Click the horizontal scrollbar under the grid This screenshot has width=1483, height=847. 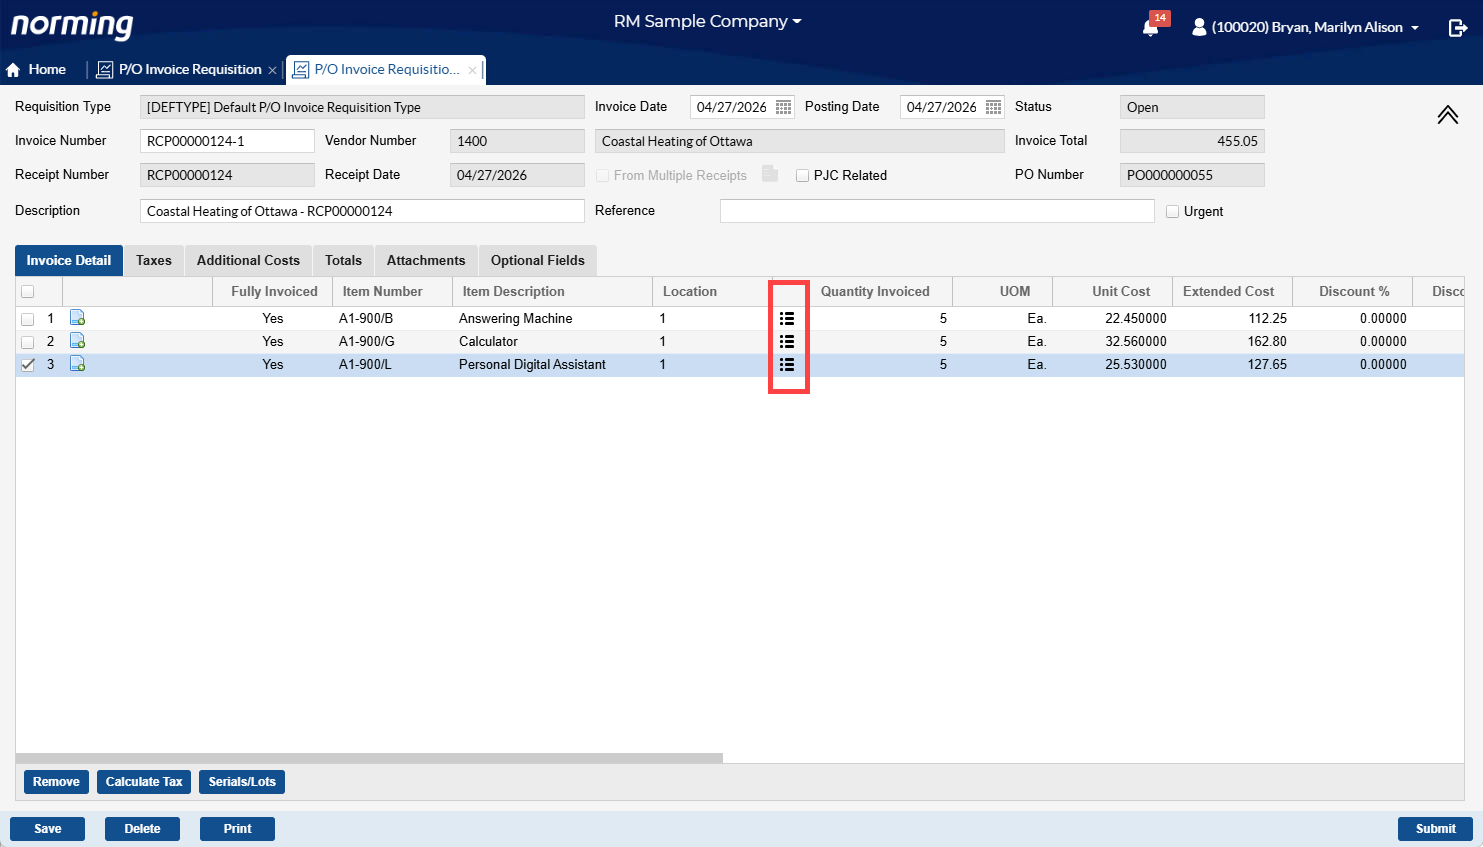tap(369, 758)
